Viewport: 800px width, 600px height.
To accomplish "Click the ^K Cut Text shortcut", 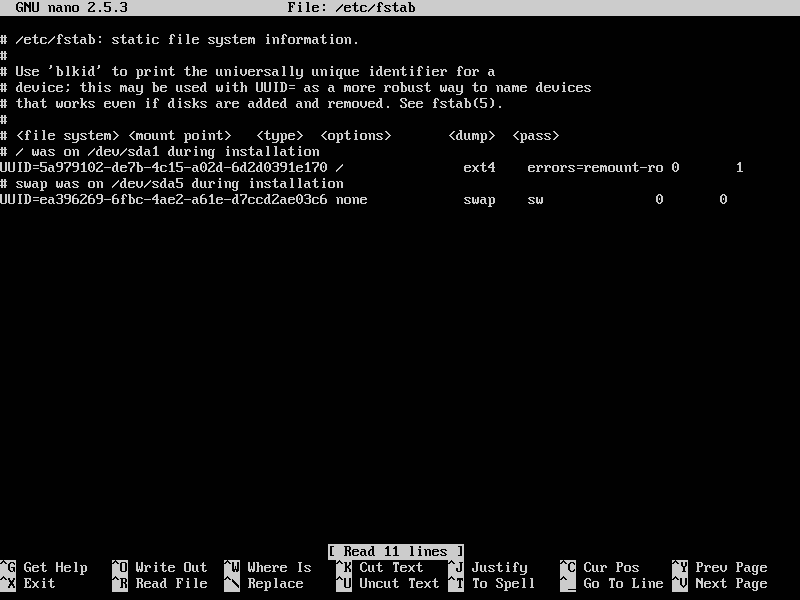I will 380,567.
